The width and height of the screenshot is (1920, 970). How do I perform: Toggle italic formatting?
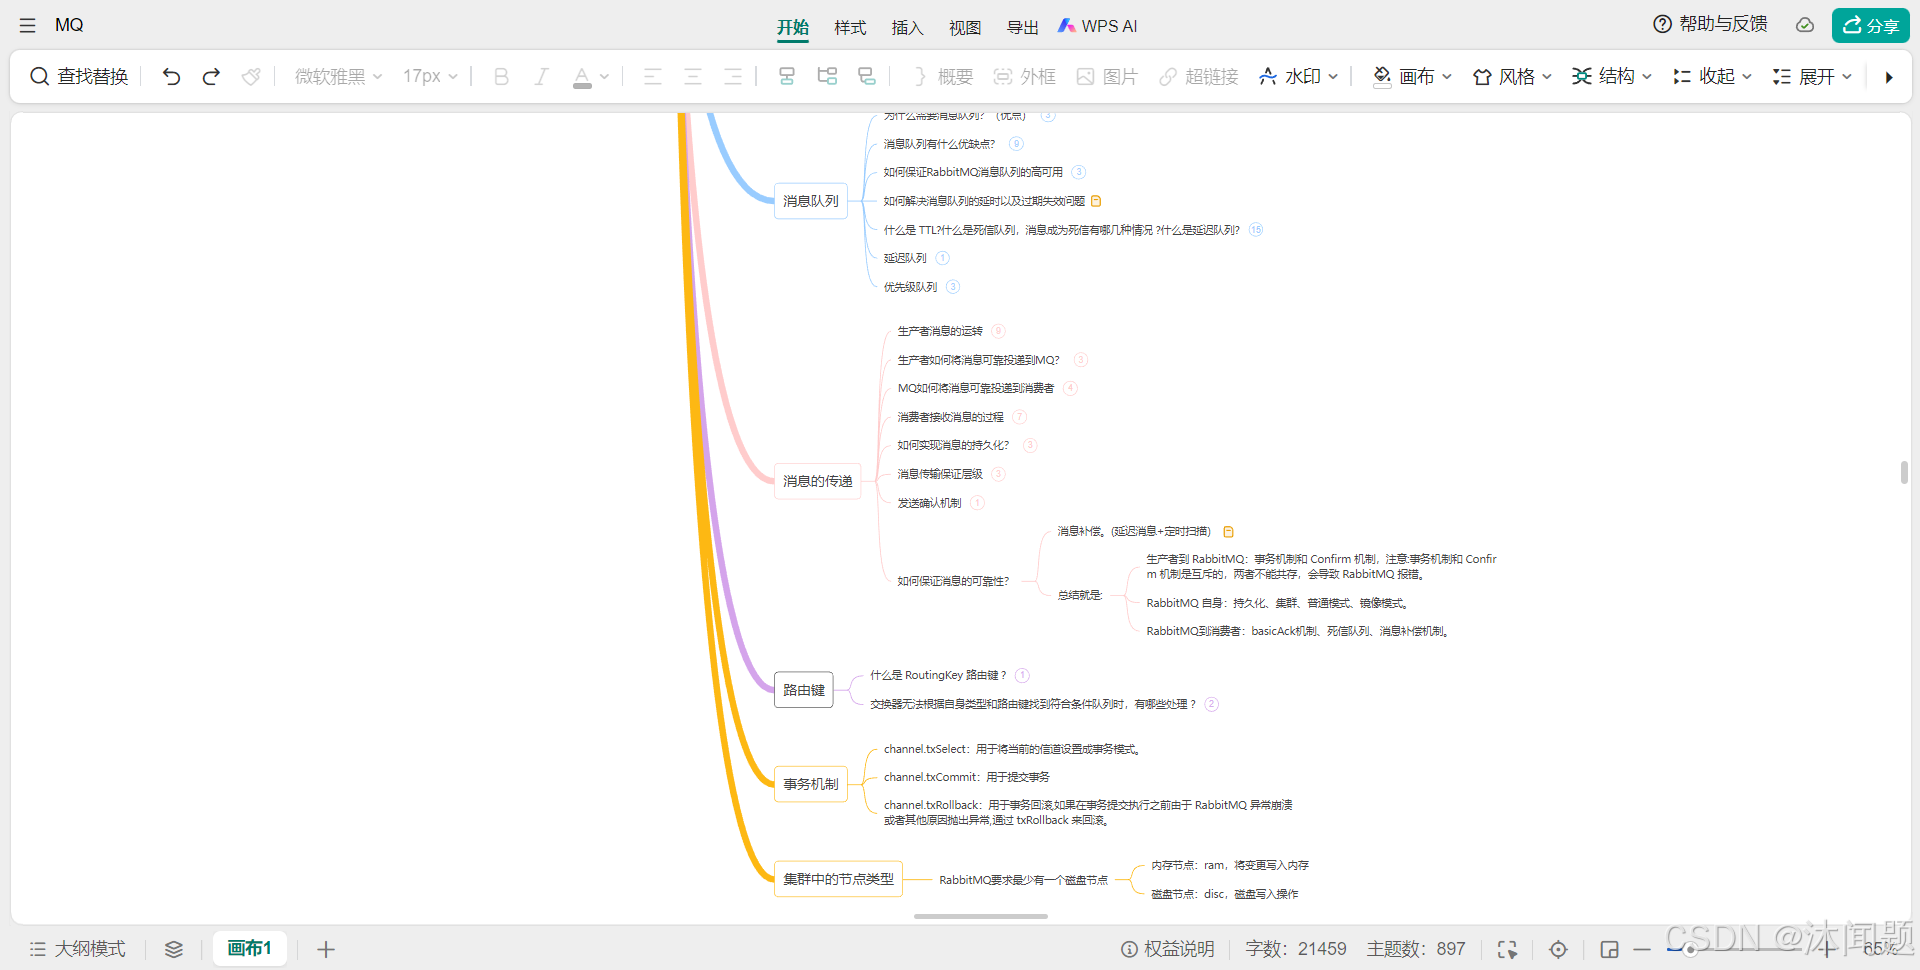pos(541,76)
